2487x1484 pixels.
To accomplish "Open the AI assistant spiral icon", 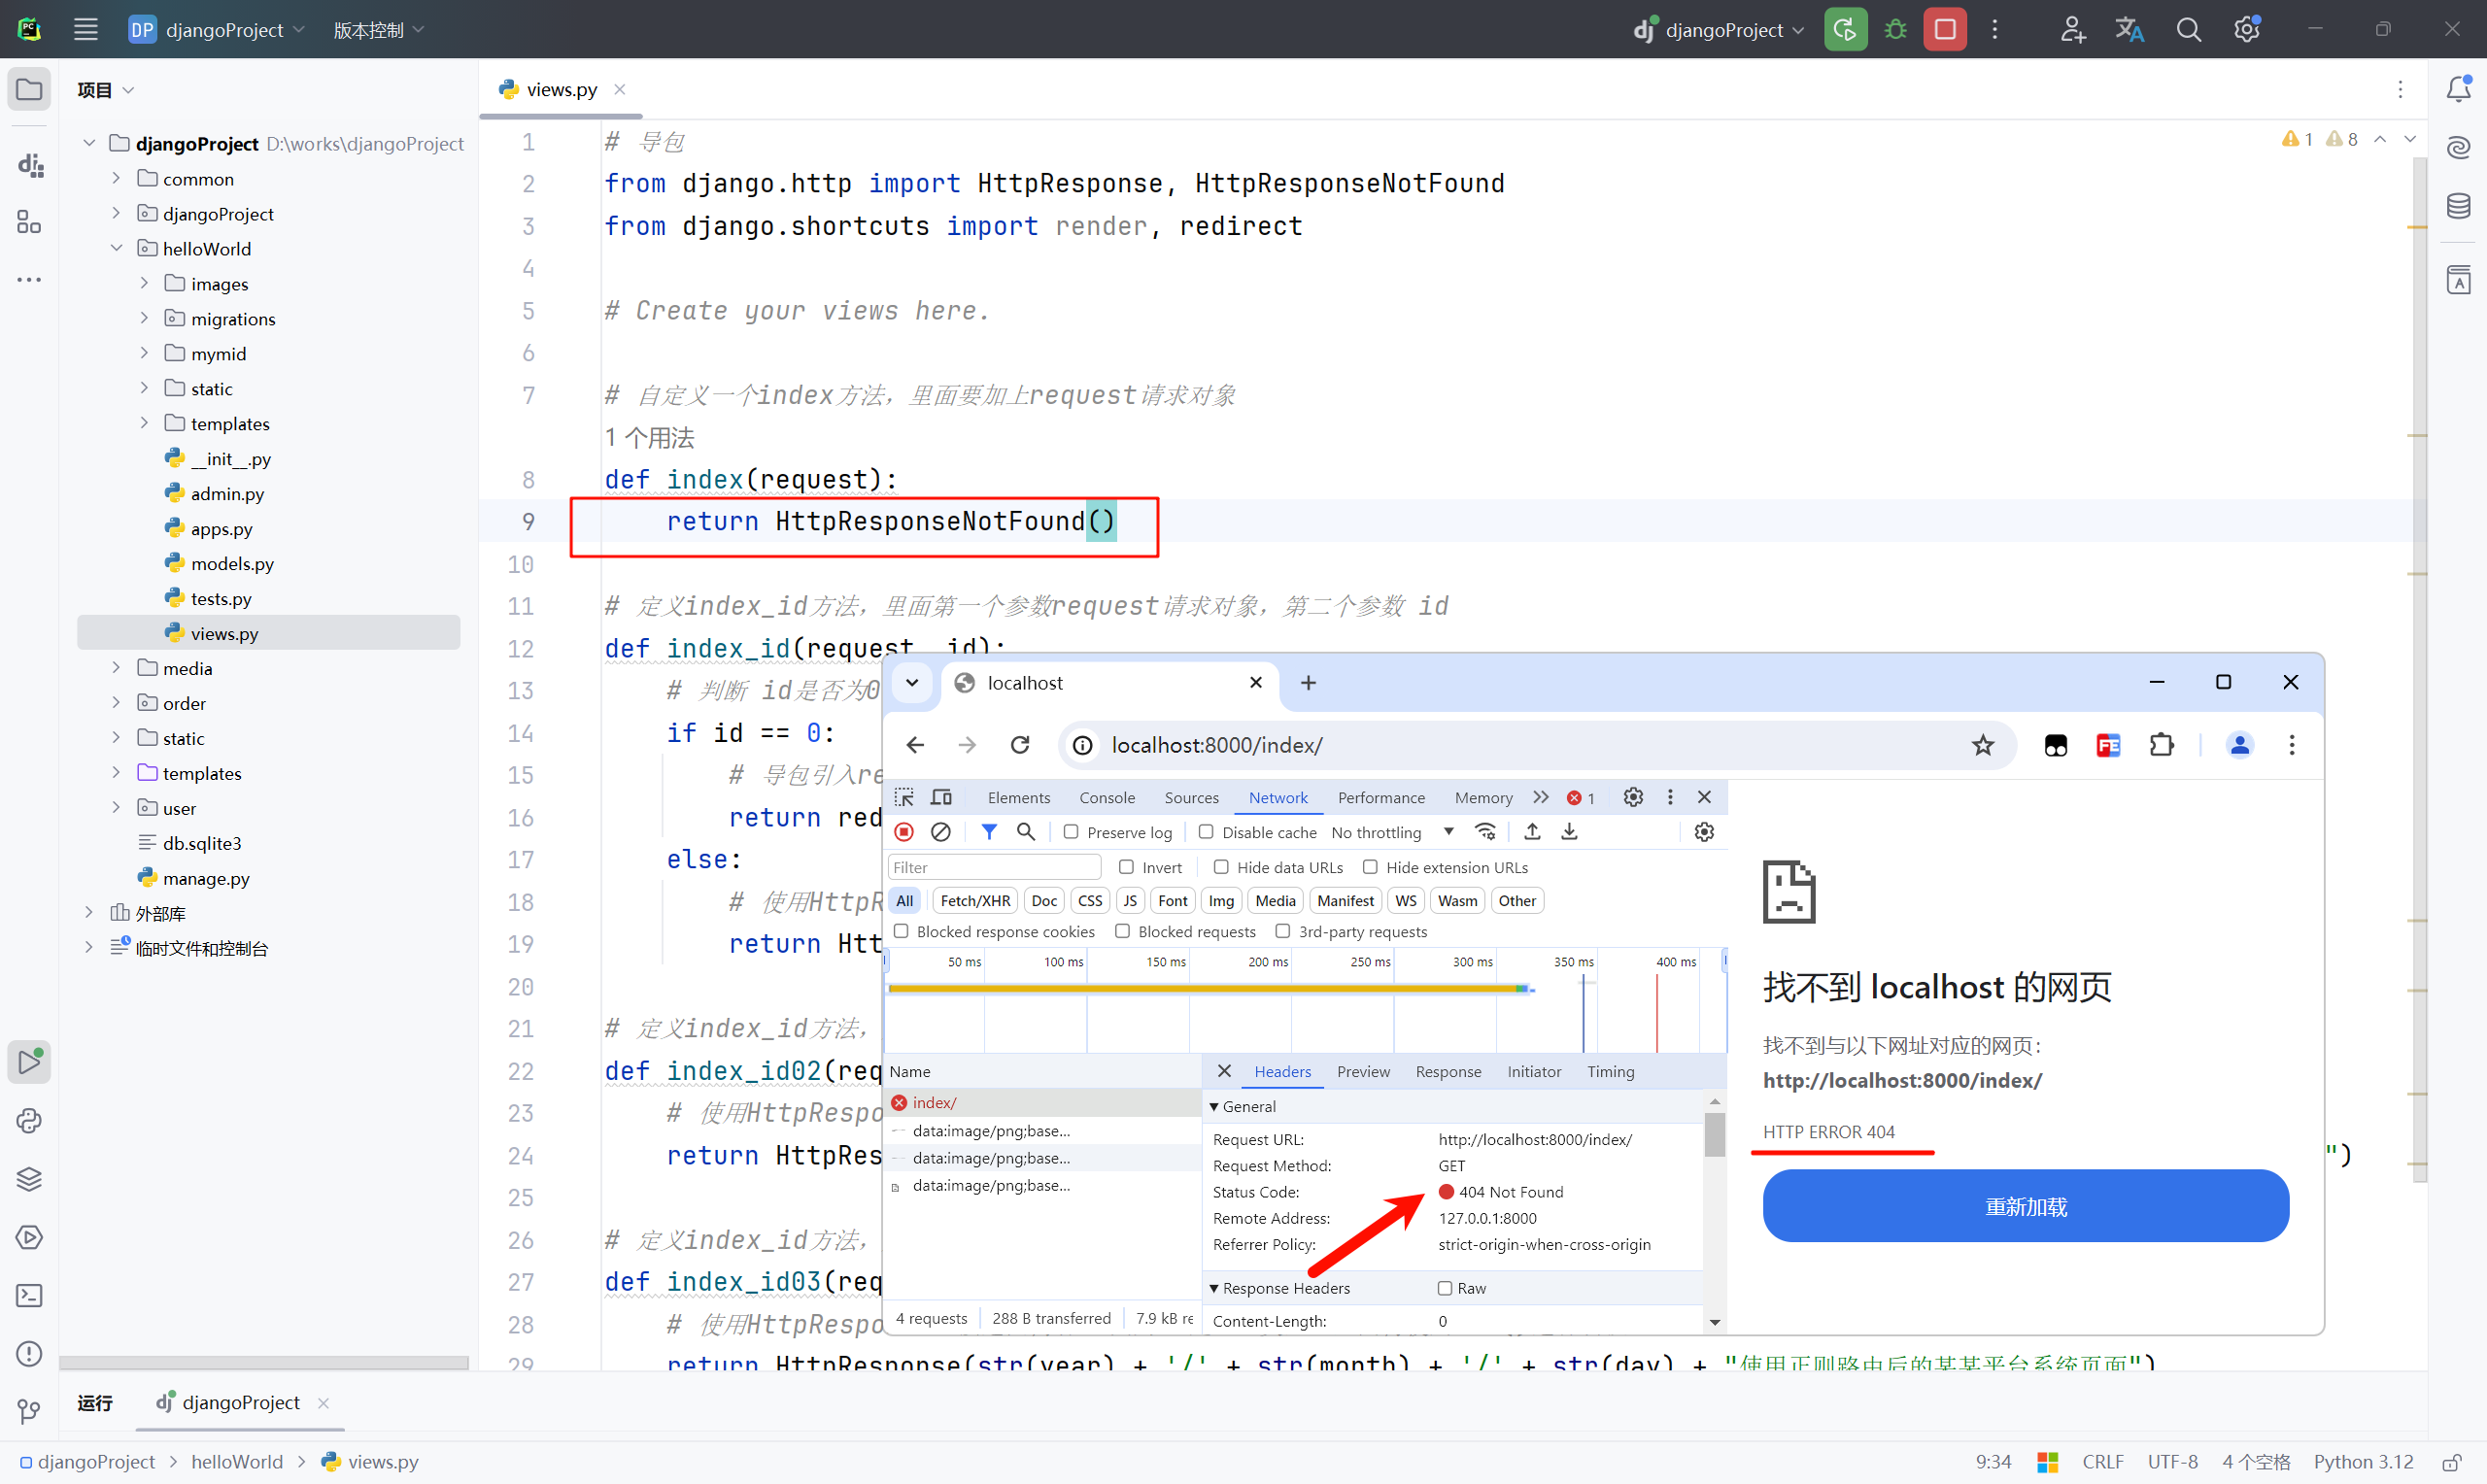I will click(2459, 148).
